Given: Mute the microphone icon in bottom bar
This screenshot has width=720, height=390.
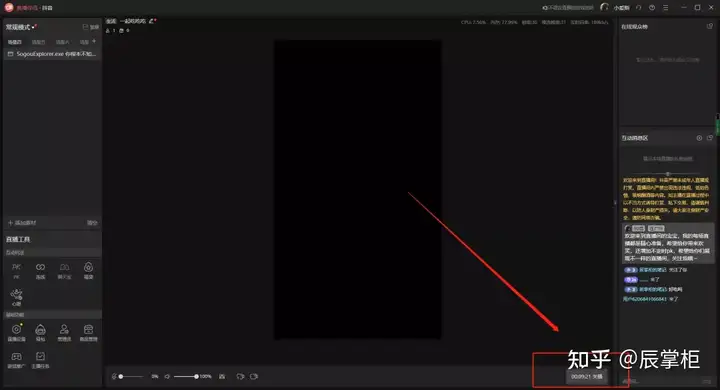Looking at the screenshot, I should coord(114,377).
